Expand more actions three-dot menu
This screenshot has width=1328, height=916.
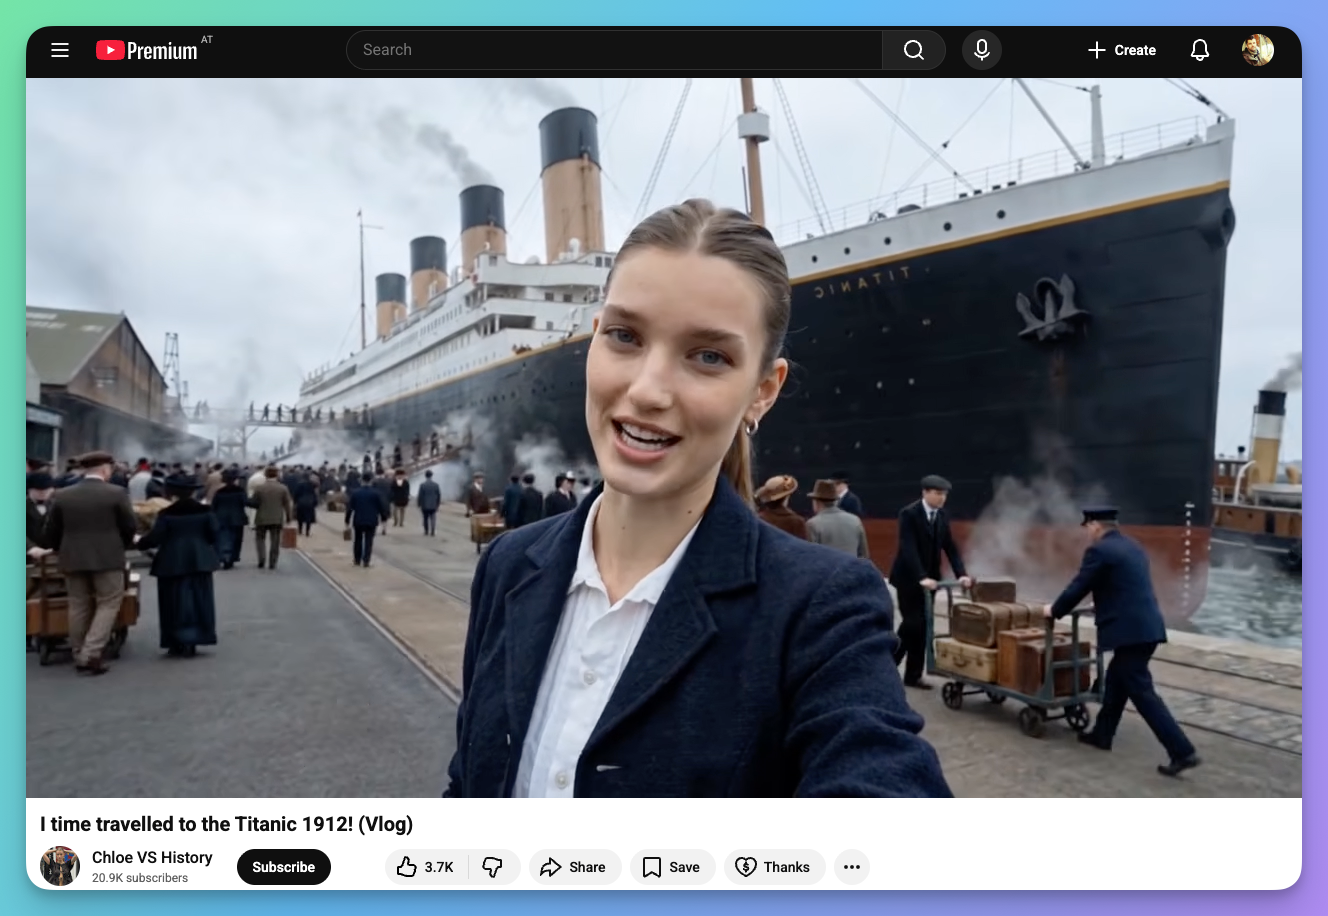coord(851,867)
